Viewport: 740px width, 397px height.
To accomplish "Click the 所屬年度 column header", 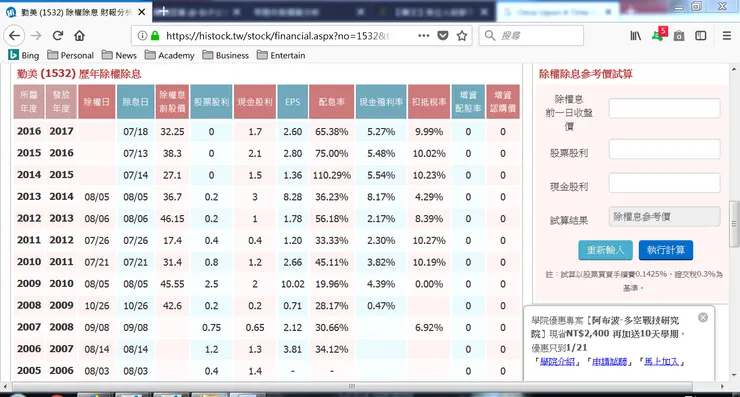I will [x=29, y=101].
